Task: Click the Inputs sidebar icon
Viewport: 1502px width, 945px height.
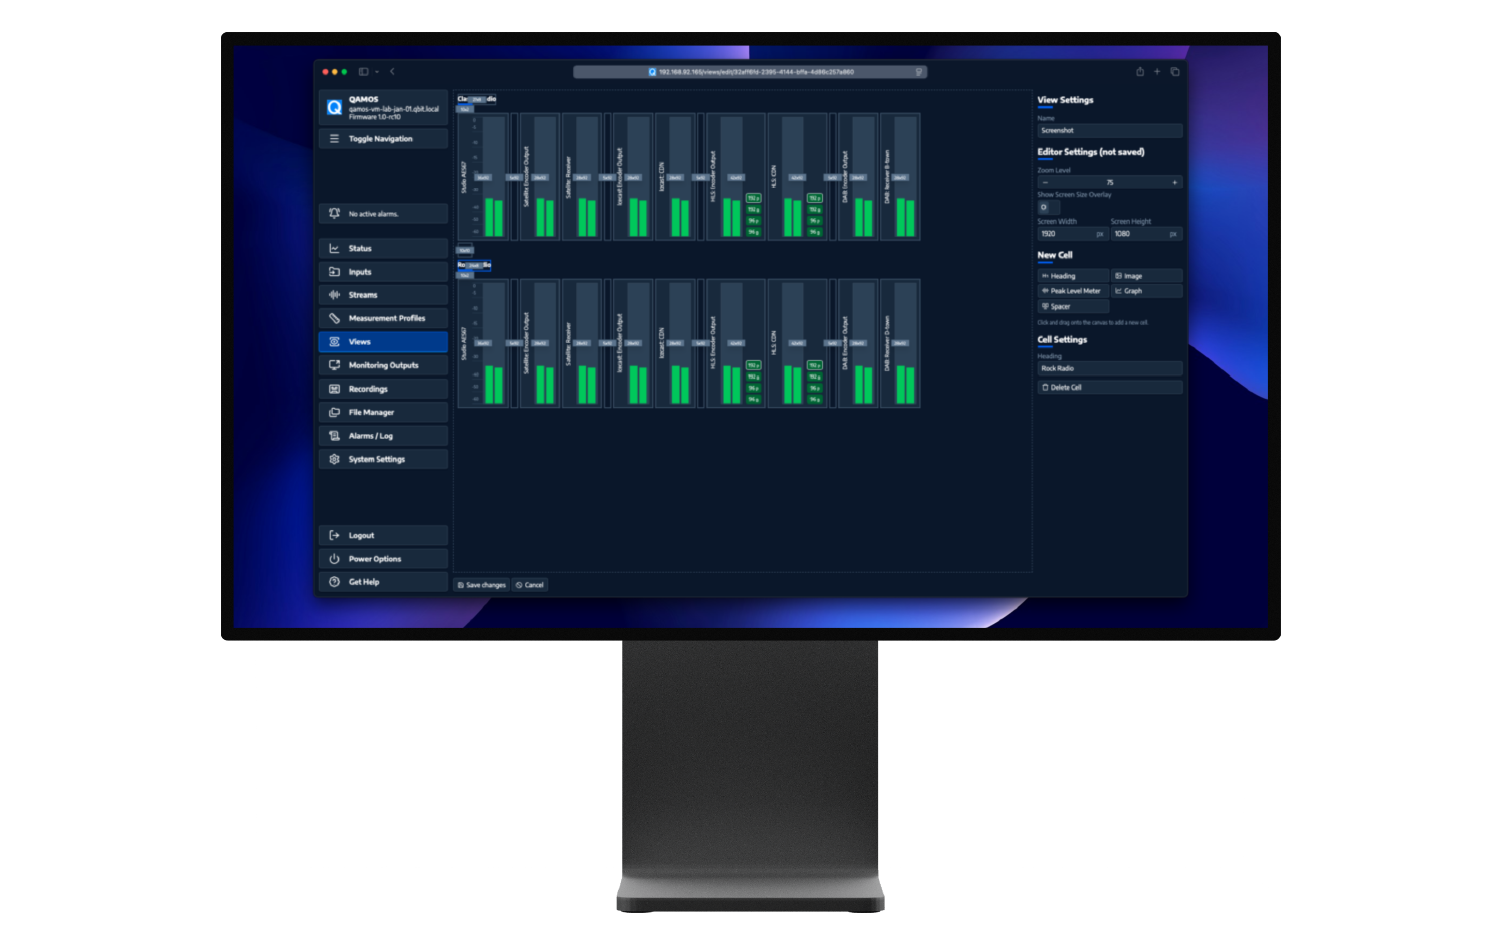Action: [334, 271]
